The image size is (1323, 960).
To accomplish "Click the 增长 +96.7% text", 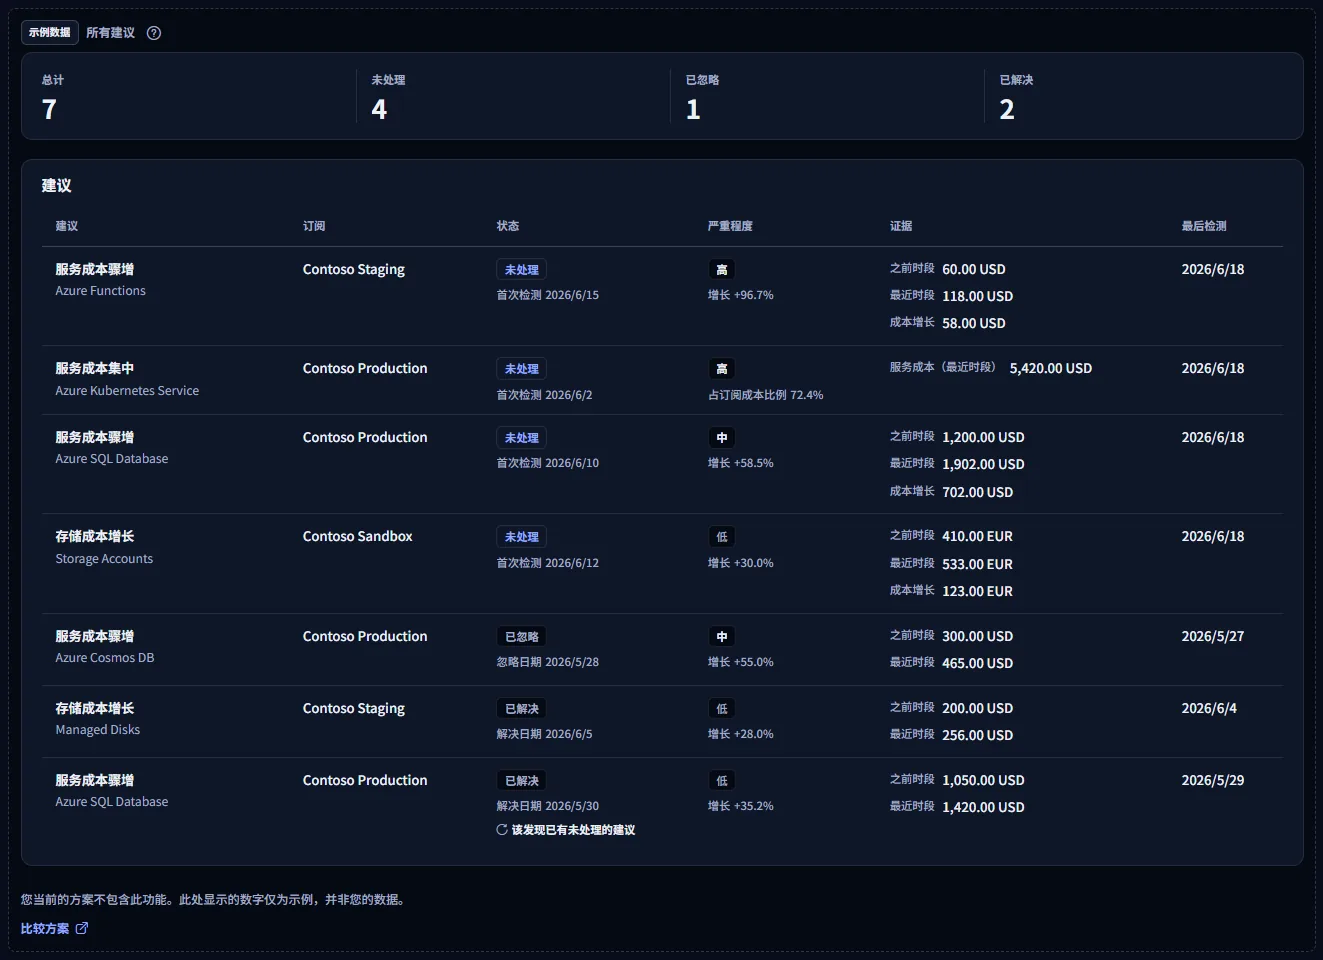I will coord(741,295).
